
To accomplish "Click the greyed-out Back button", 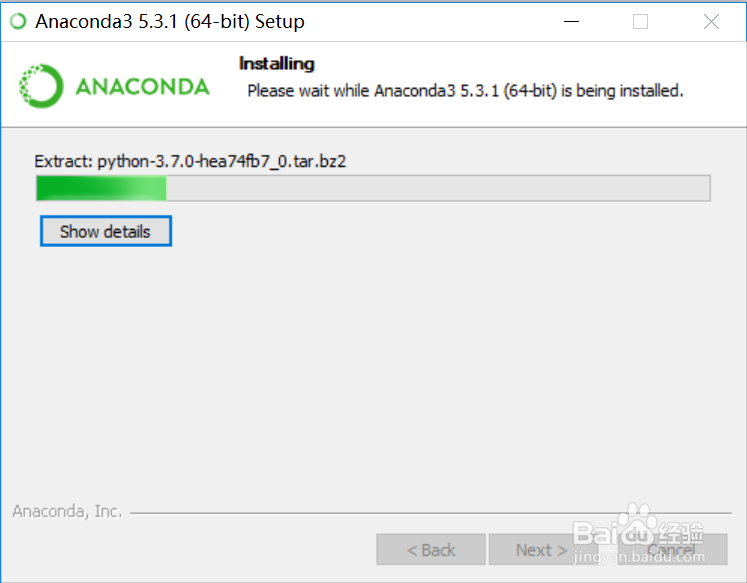I will click(x=431, y=550).
